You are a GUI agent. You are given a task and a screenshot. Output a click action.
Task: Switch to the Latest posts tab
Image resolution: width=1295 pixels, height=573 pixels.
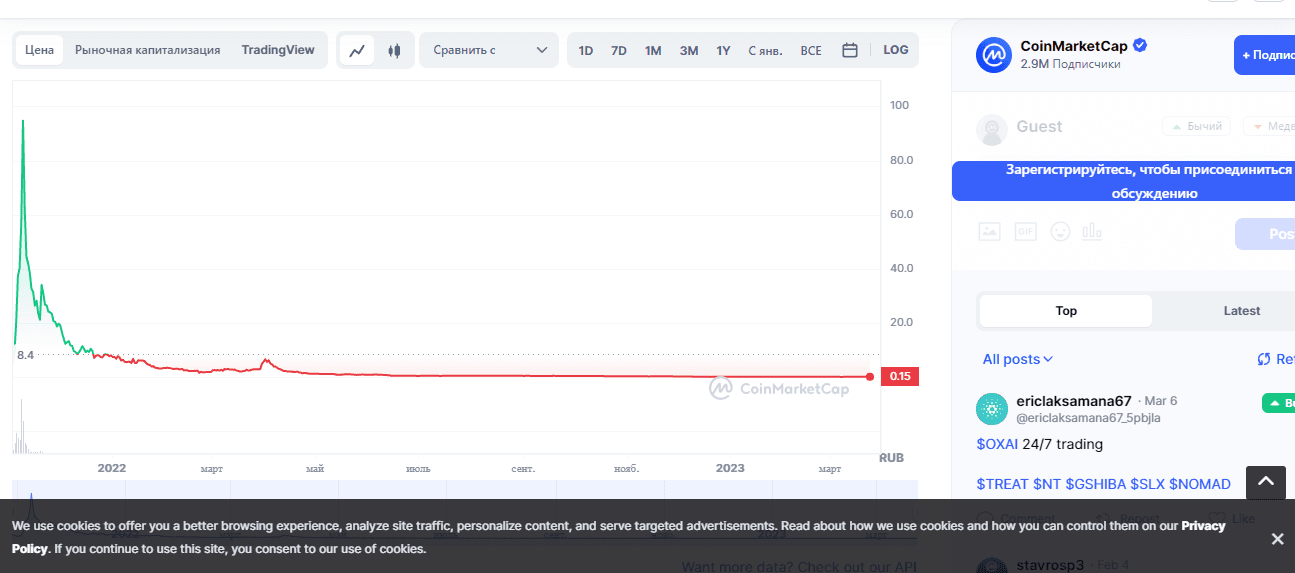click(x=1241, y=311)
